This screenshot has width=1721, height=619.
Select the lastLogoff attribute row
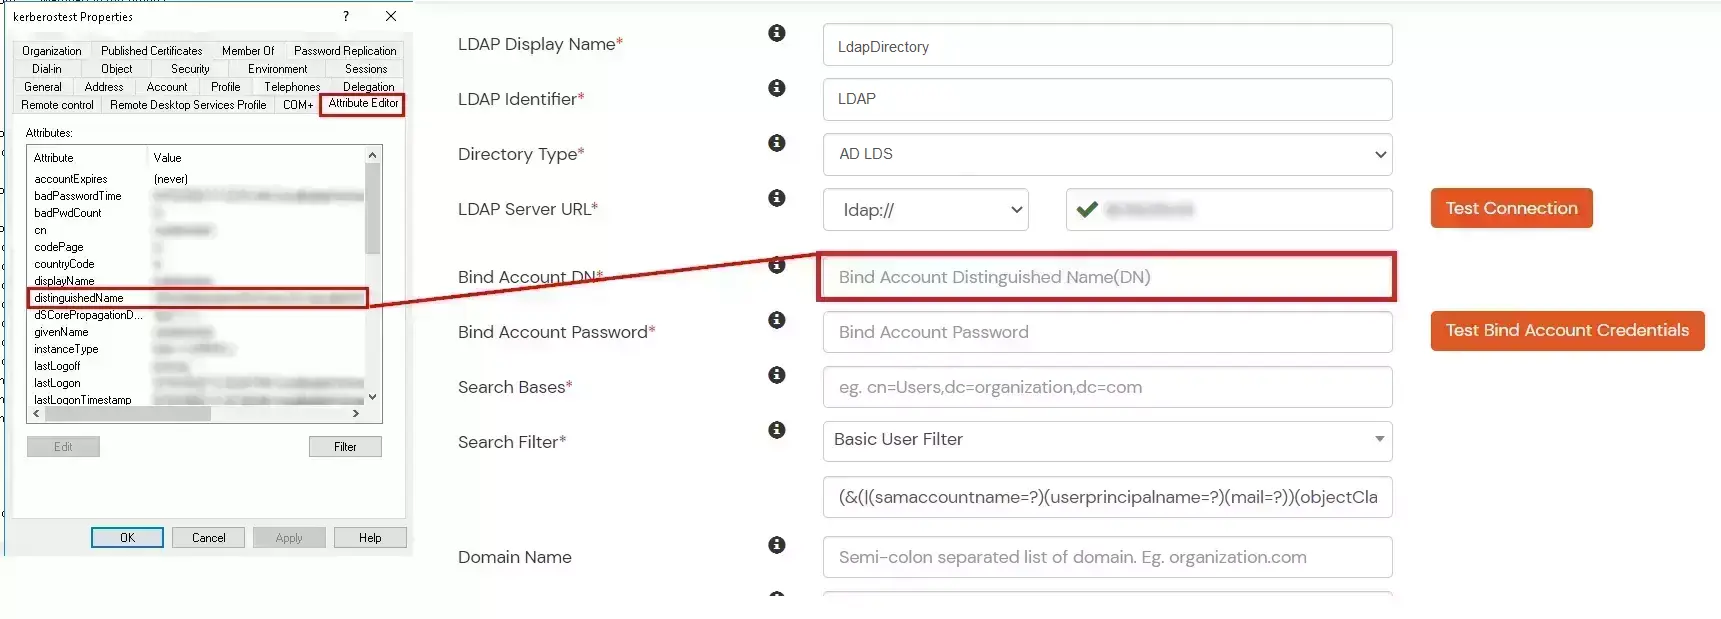(x=198, y=366)
